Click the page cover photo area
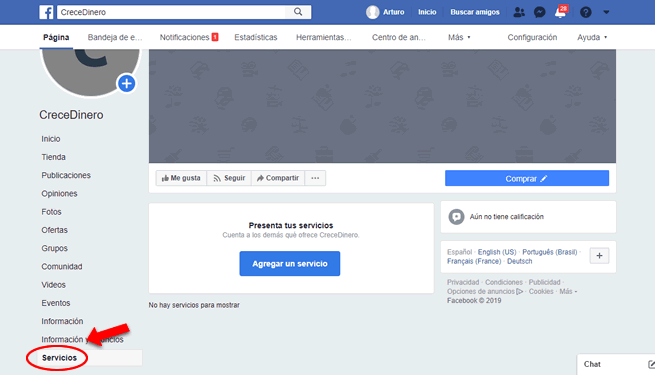 click(x=382, y=106)
